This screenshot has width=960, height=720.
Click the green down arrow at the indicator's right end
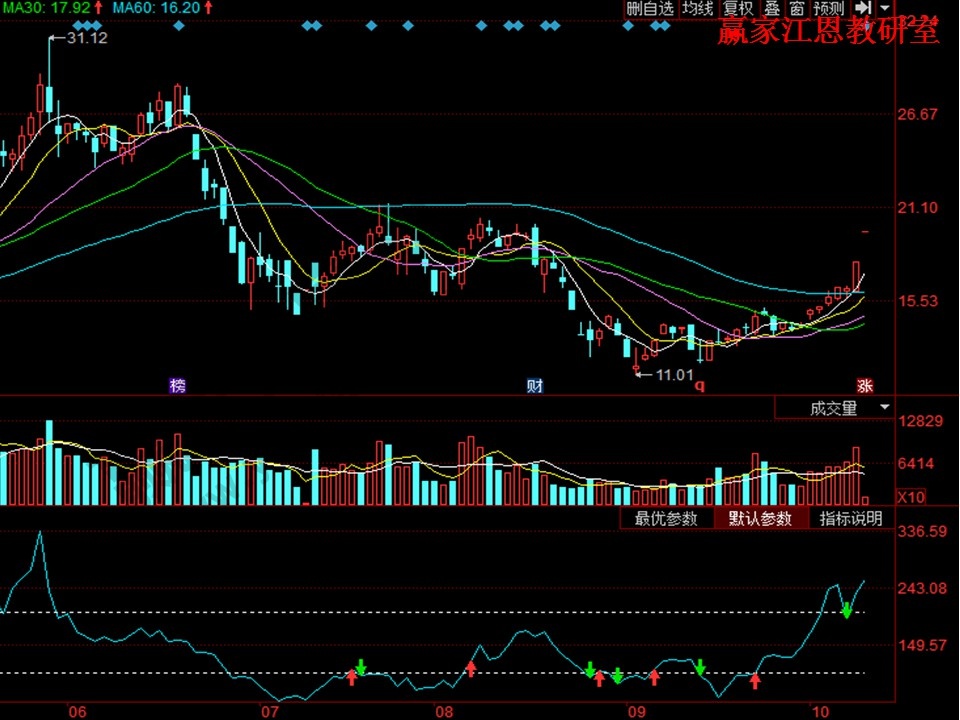847,610
